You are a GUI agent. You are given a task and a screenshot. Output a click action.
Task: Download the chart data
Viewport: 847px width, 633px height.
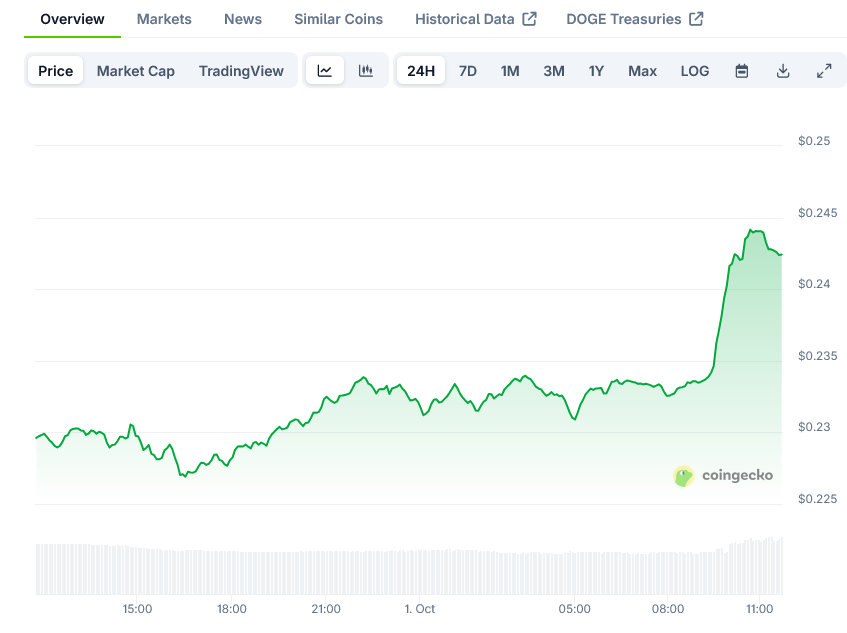783,71
